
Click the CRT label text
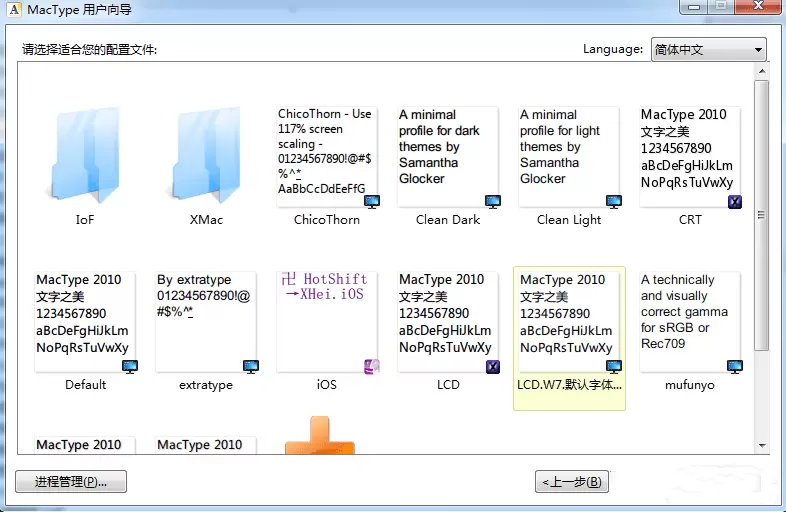(690, 220)
